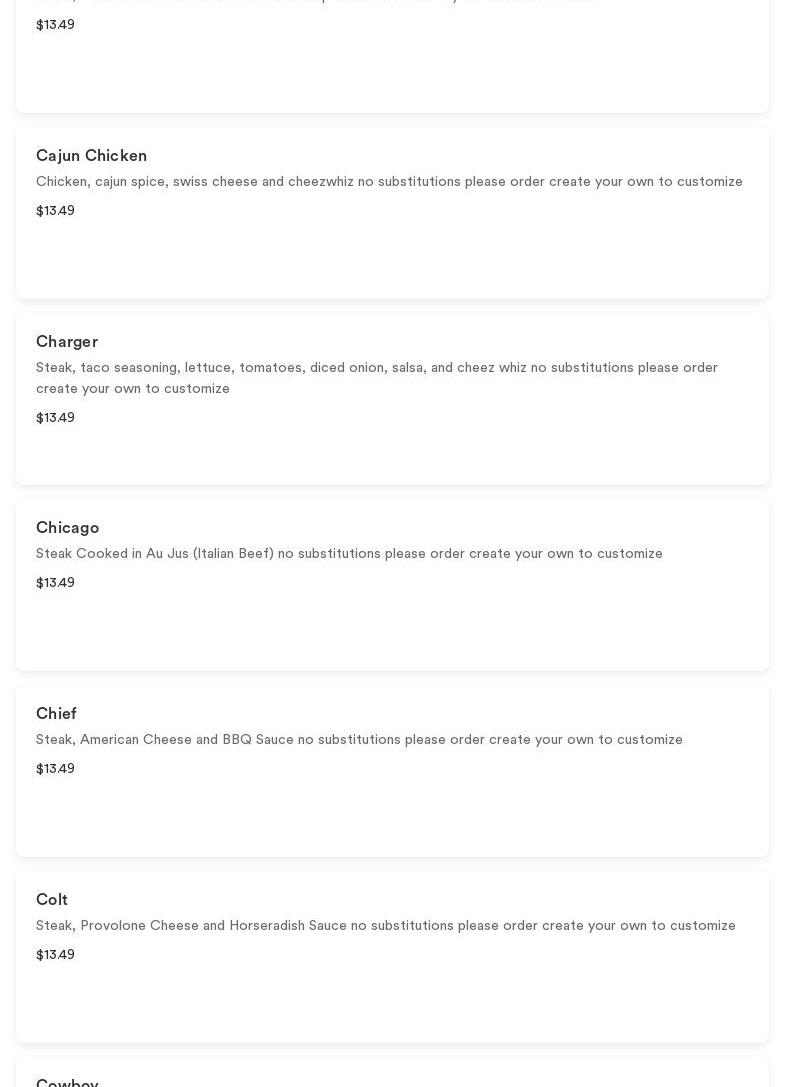Open the partially visible Cowboy item
The image size is (785, 1087).
(67, 1081)
